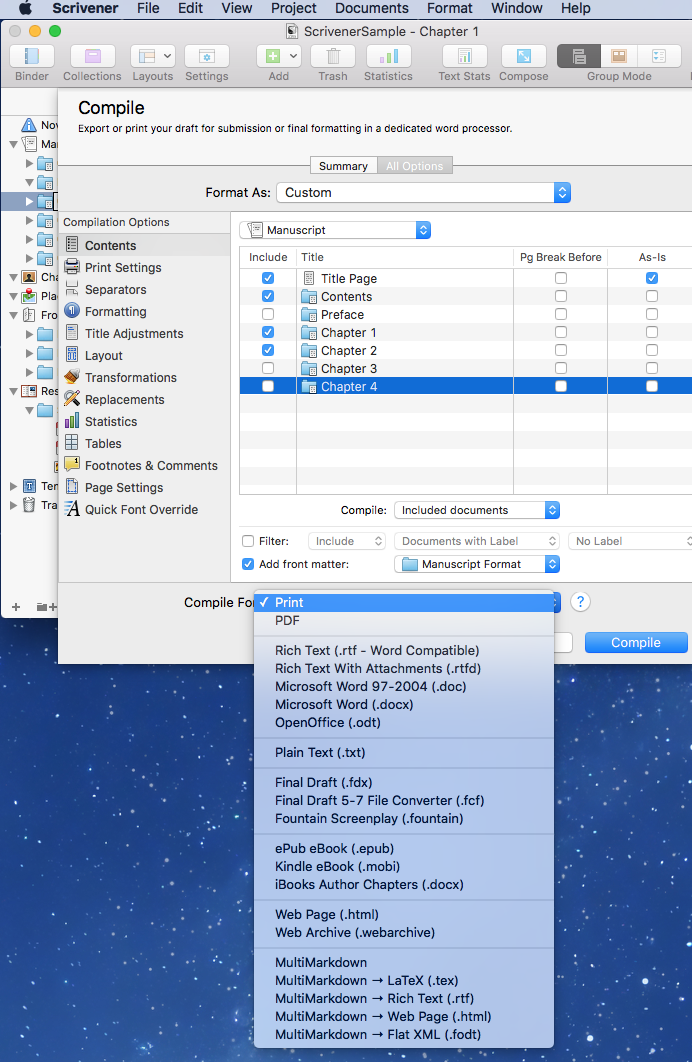Open the Manuscript Format front matter dropdown

477,564
